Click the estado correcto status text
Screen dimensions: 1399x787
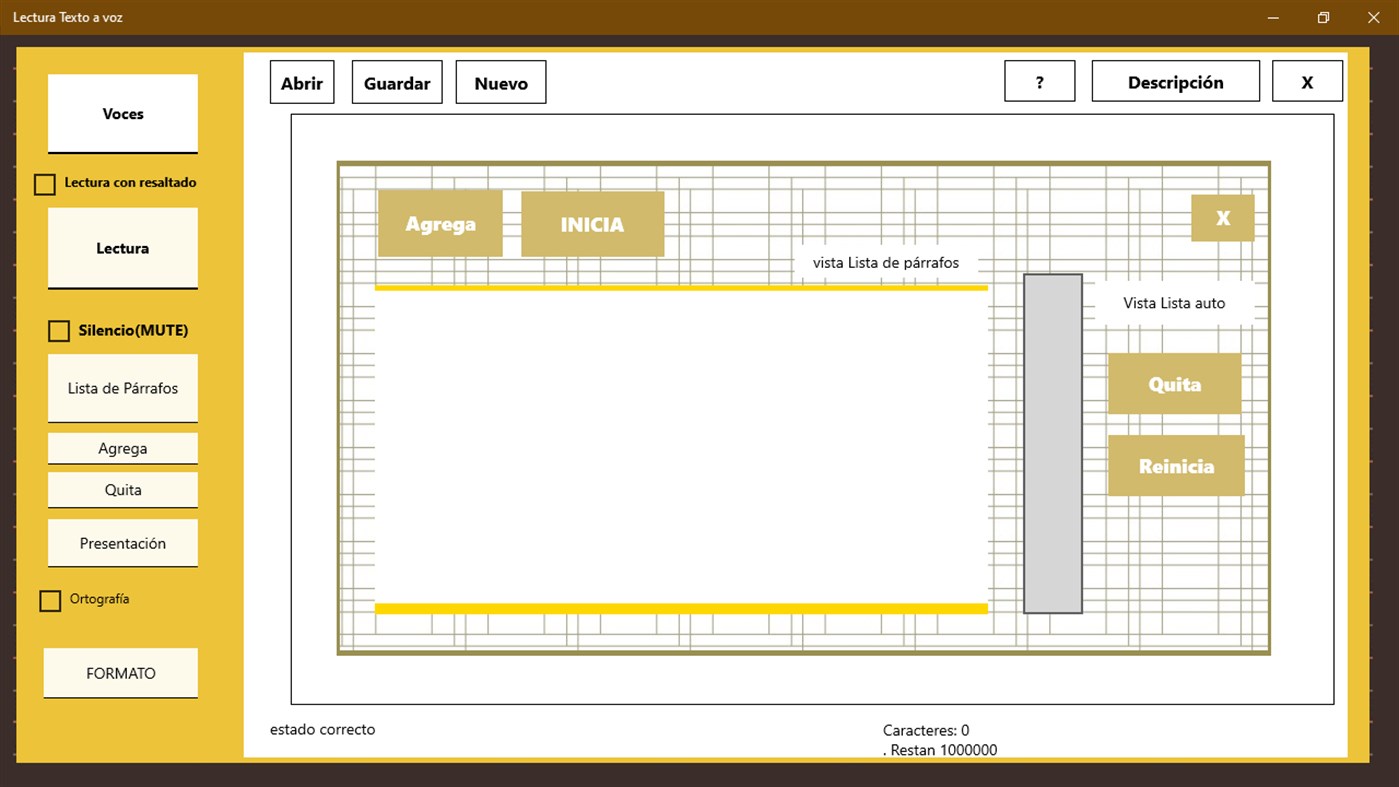click(x=323, y=730)
